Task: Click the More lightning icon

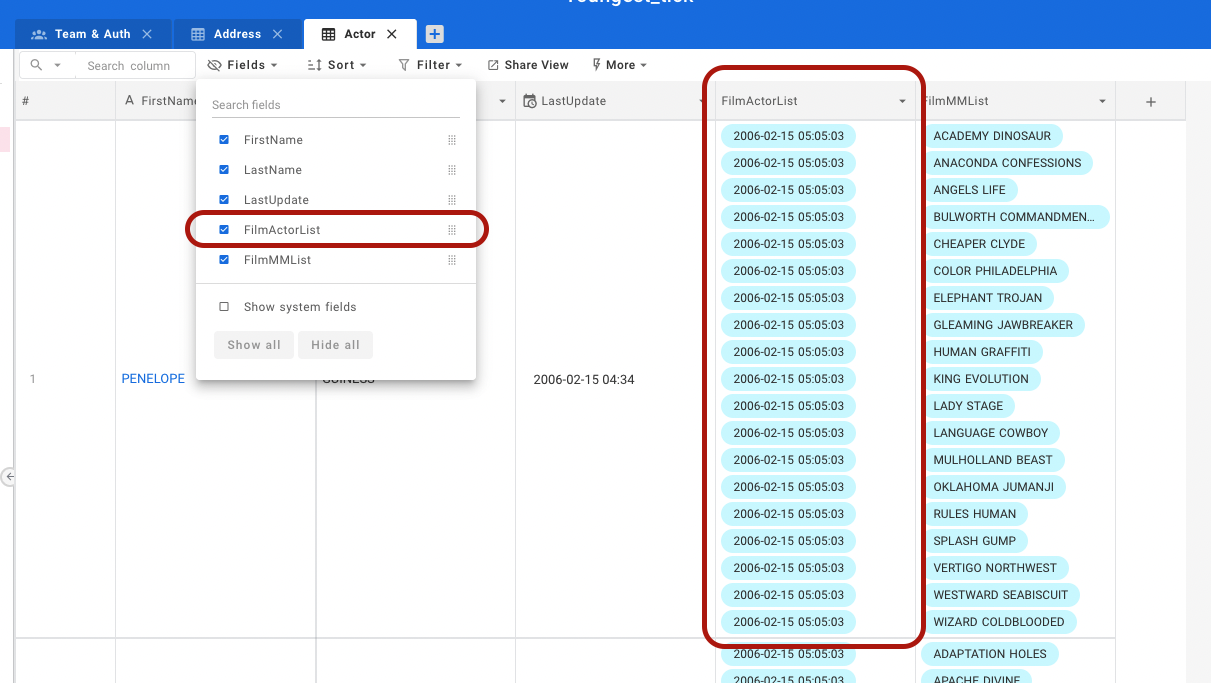Action: pyautogui.click(x=597, y=65)
